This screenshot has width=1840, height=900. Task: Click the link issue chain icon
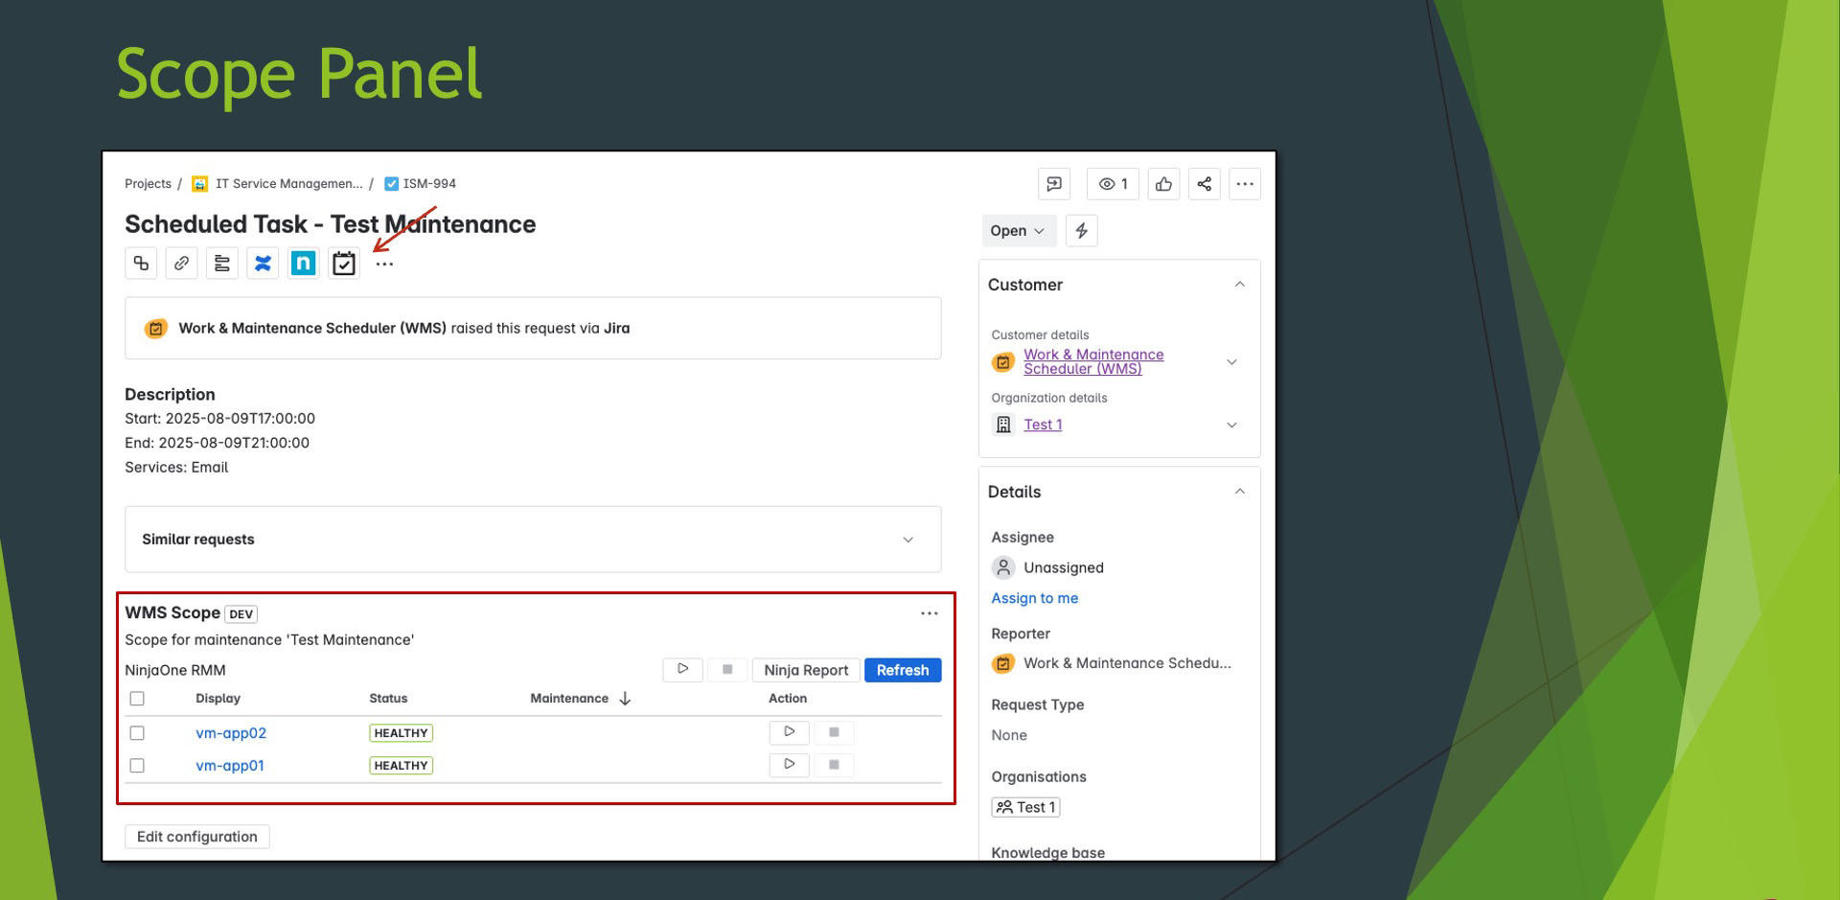pos(181,263)
